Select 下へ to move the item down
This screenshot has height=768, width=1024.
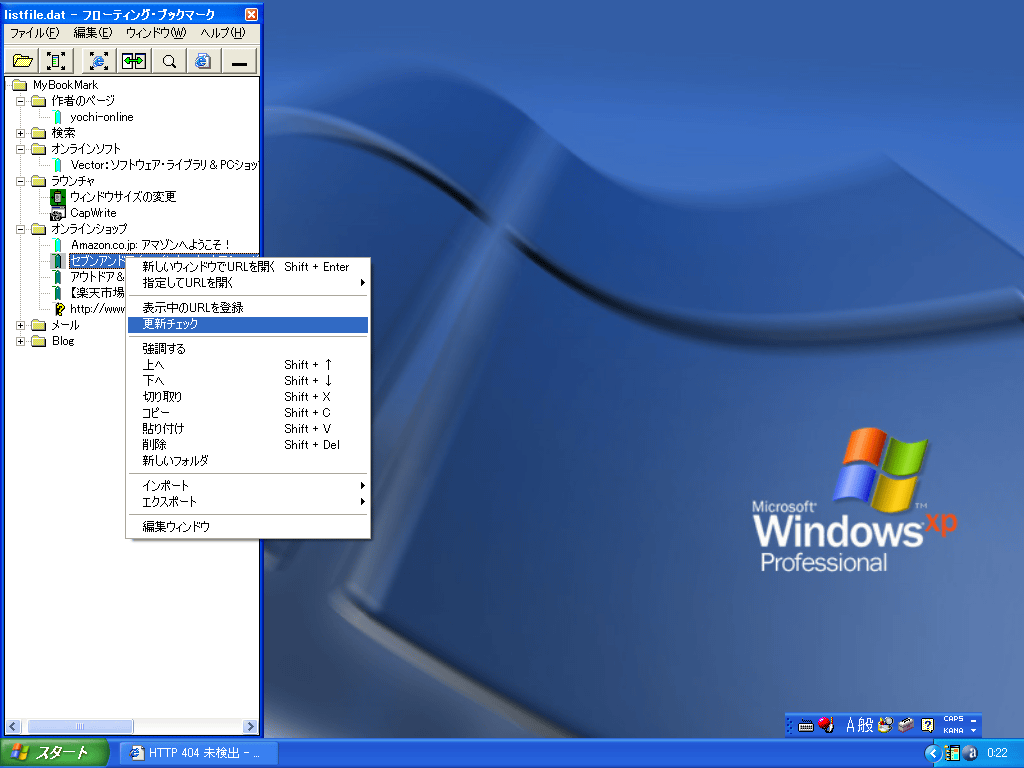[x=248, y=381]
